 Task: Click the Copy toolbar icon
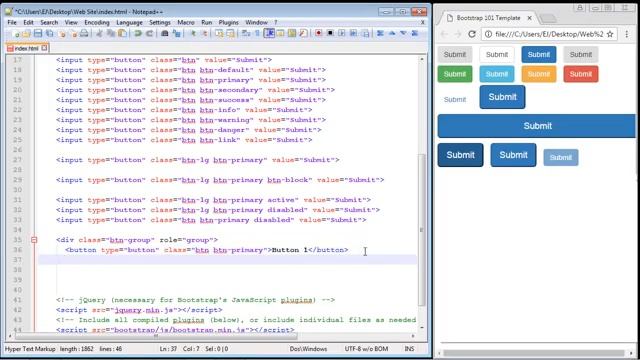[111, 33]
